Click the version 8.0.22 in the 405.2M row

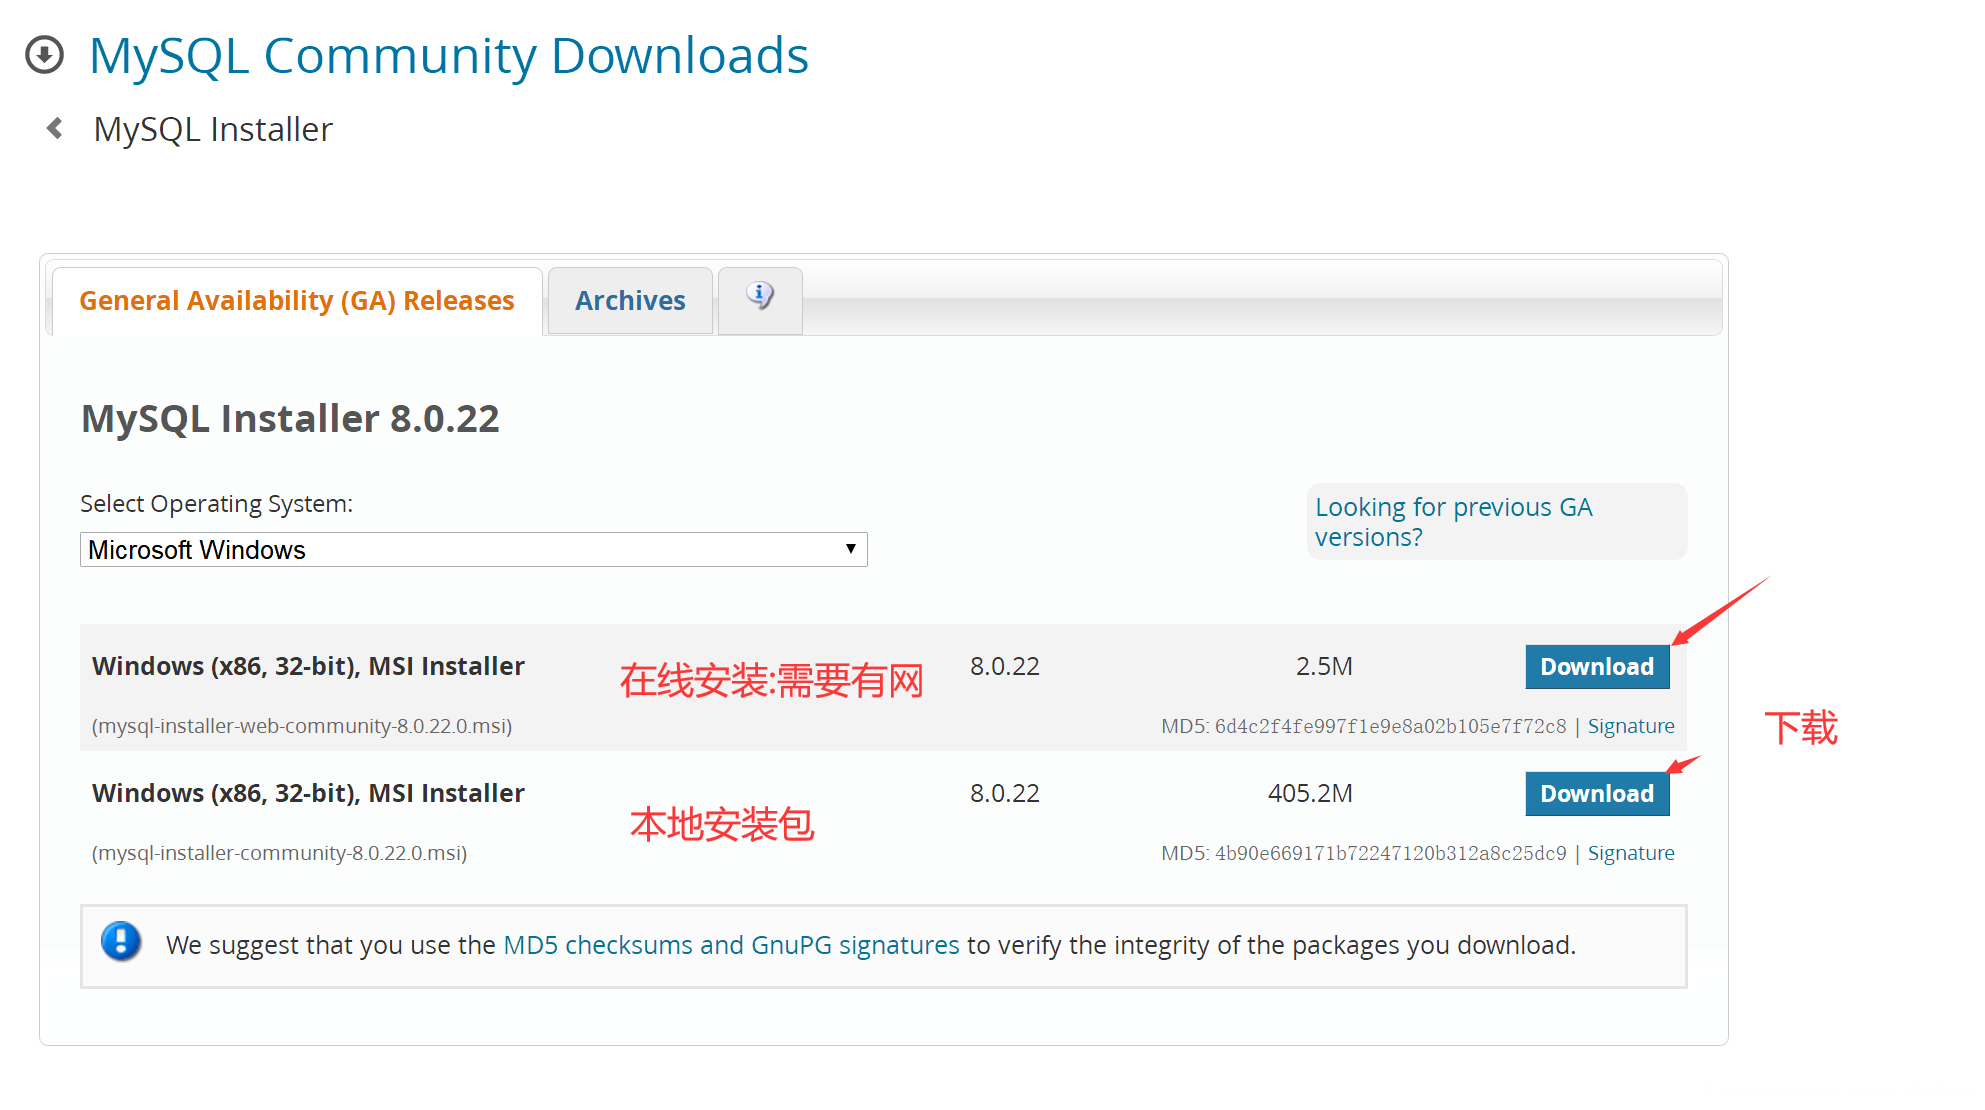click(1005, 794)
